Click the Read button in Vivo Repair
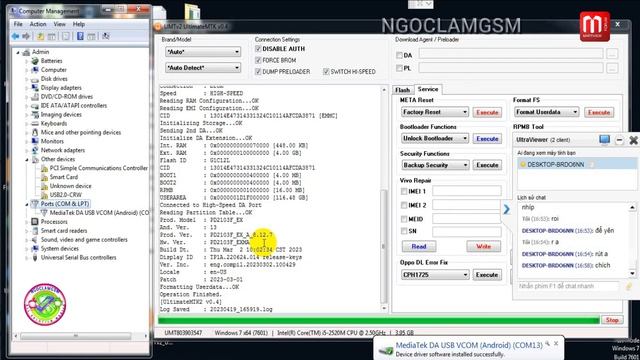Image resolution: width=640 pixels, height=360 pixels. click(x=419, y=247)
